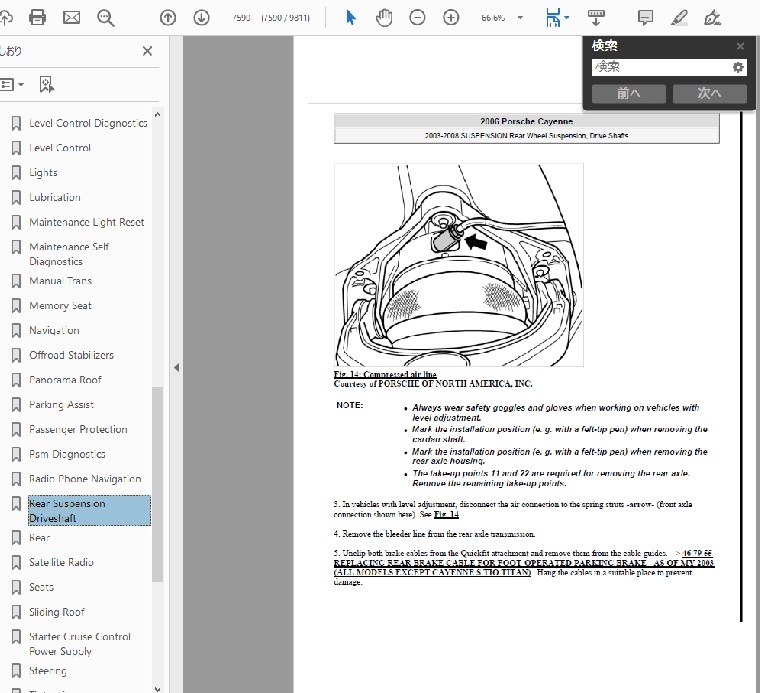Screen dimensions: 760x693
Task: Open the magnifier search tool in toolbar
Action: [105, 17]
